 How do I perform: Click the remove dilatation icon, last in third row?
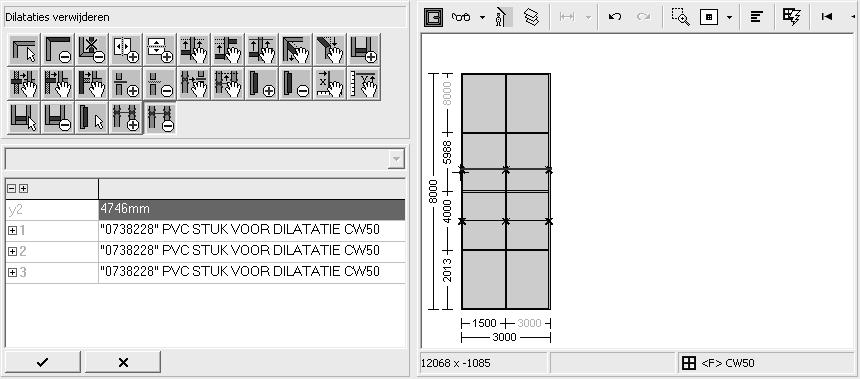(x=160, y=118)
